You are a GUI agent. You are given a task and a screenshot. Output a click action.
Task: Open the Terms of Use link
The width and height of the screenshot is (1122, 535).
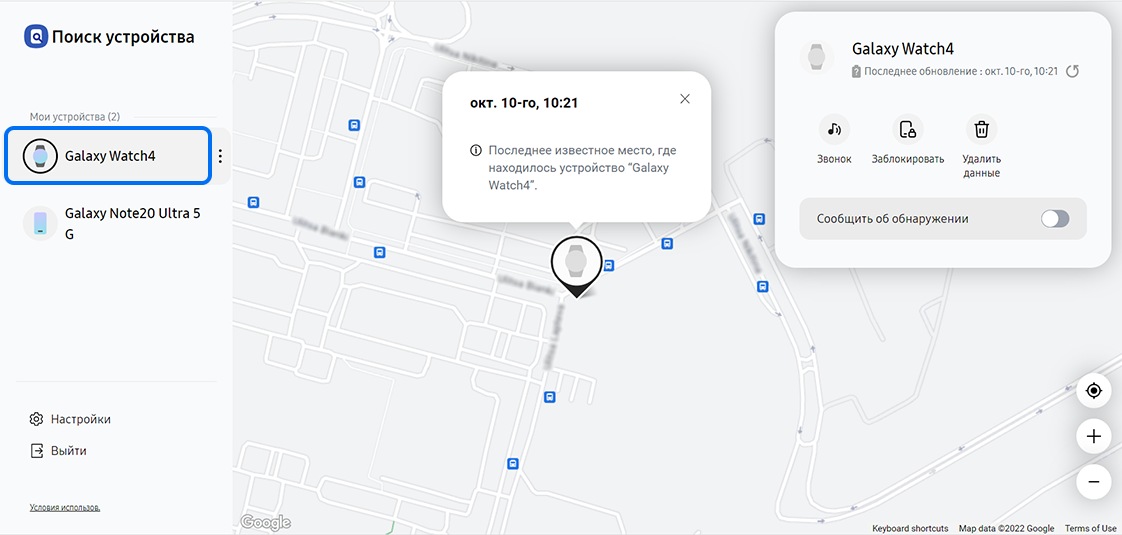1091,529
